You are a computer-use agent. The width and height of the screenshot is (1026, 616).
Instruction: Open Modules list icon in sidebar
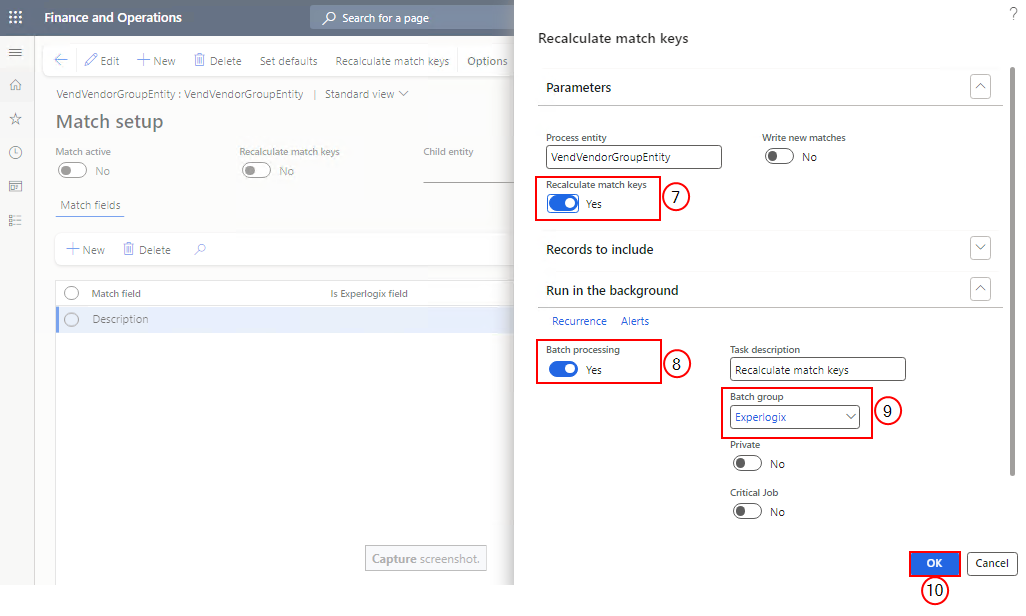click(x=16, y=220)
